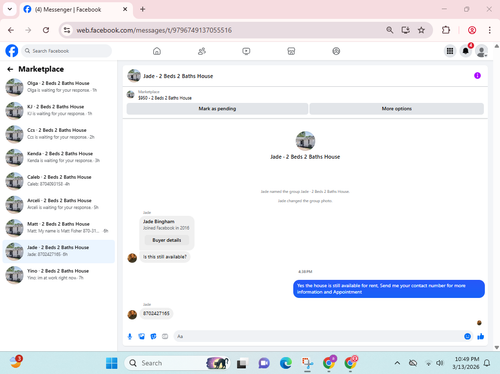
Task: Open Kenda's 2 Beds 2 Baths House chat
Action: pos(59,157)
